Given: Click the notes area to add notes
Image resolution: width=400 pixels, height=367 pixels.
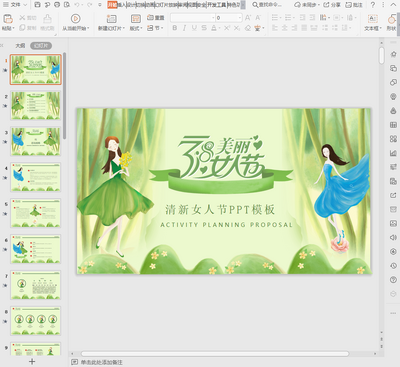Looking at the screenshot, I should pos(101,362).
